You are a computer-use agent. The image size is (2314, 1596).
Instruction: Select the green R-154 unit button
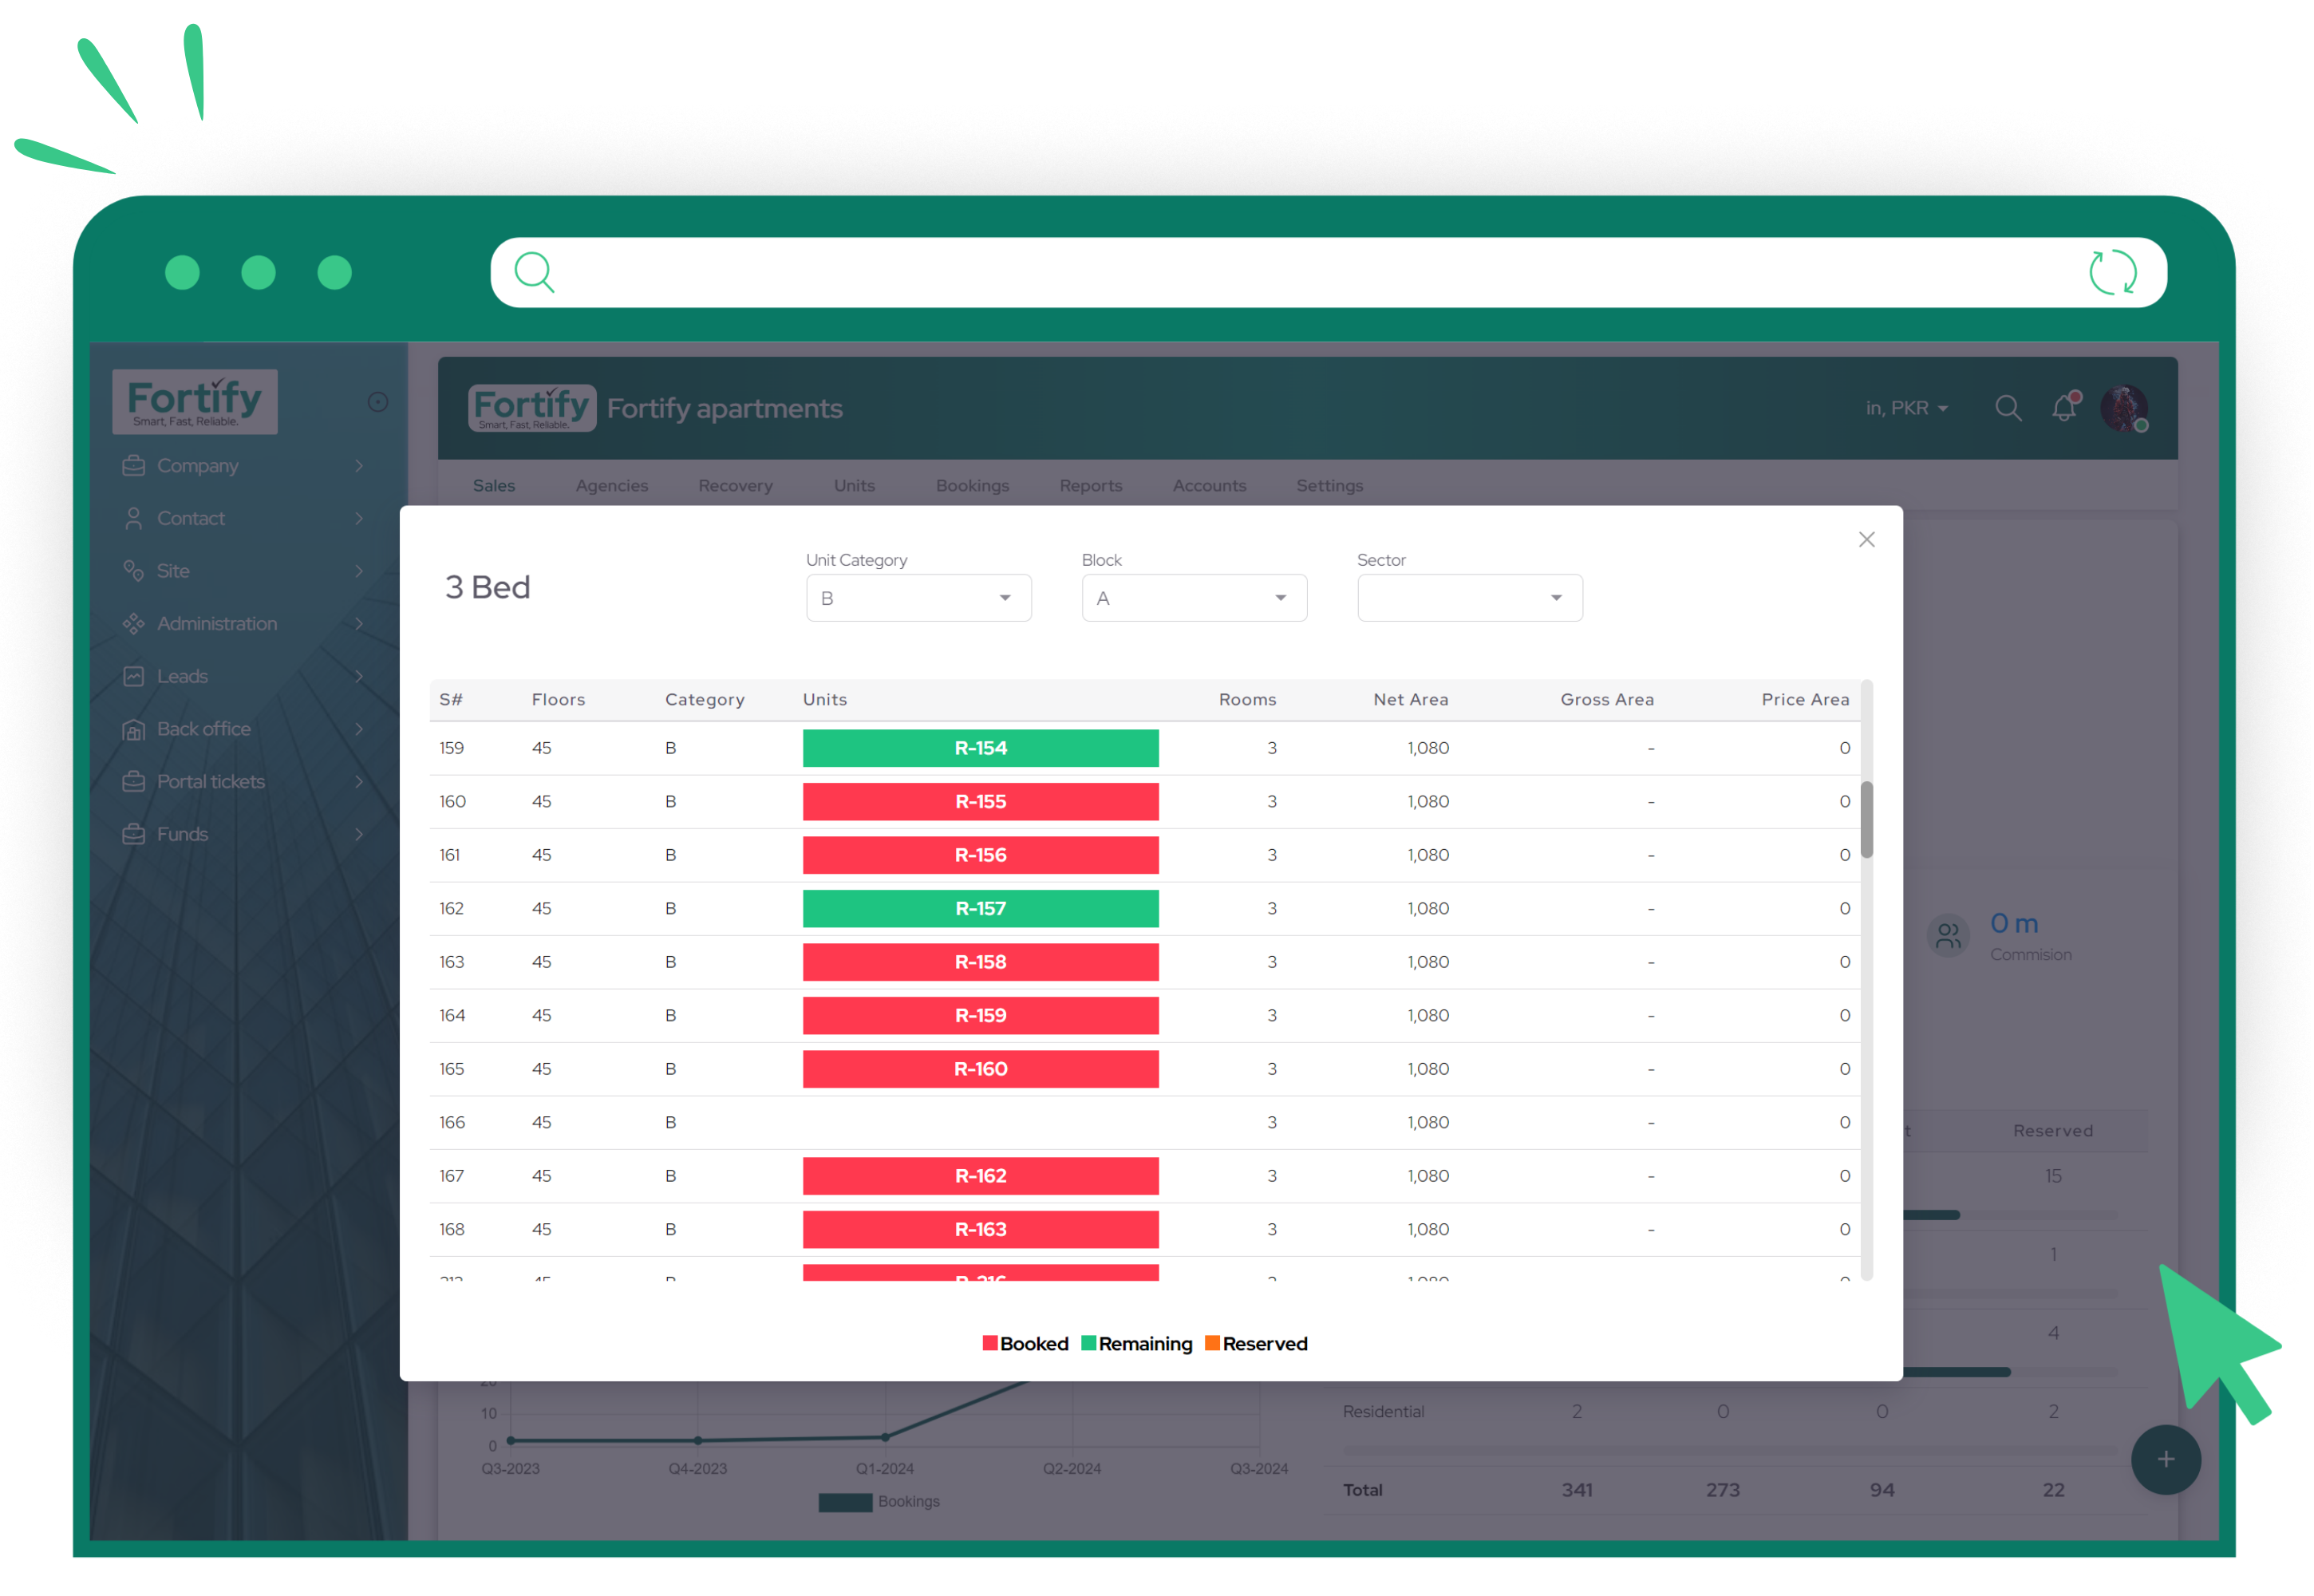(980, 748)
